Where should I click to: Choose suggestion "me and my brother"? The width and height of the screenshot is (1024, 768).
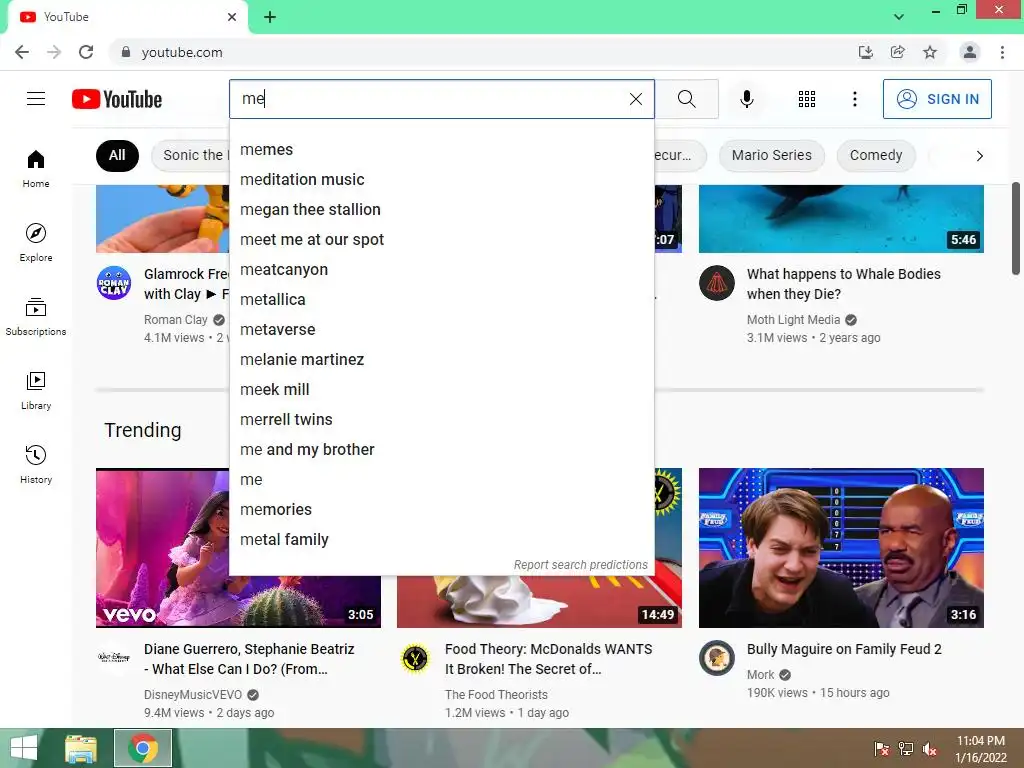[x=441, y=450]
